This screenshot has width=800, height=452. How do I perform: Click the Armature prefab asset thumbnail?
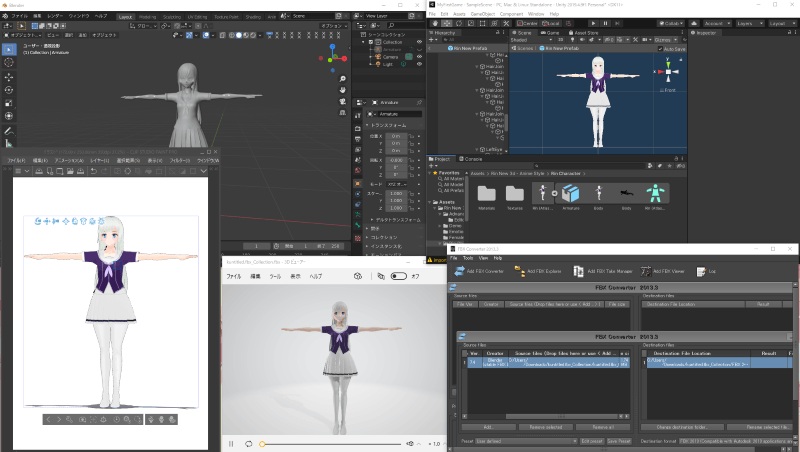tap(571, 192)
